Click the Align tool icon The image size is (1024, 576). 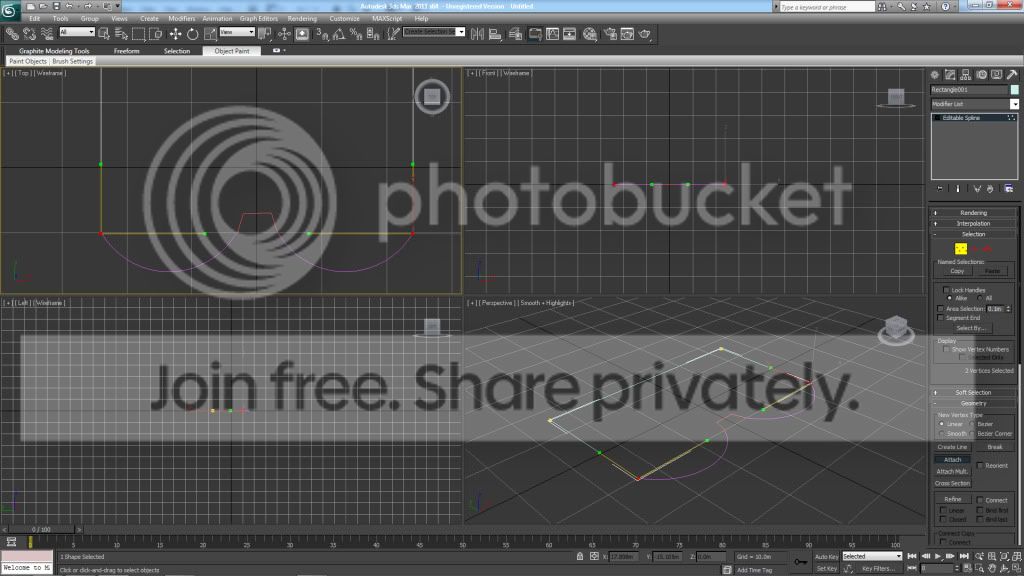(495, 34)
